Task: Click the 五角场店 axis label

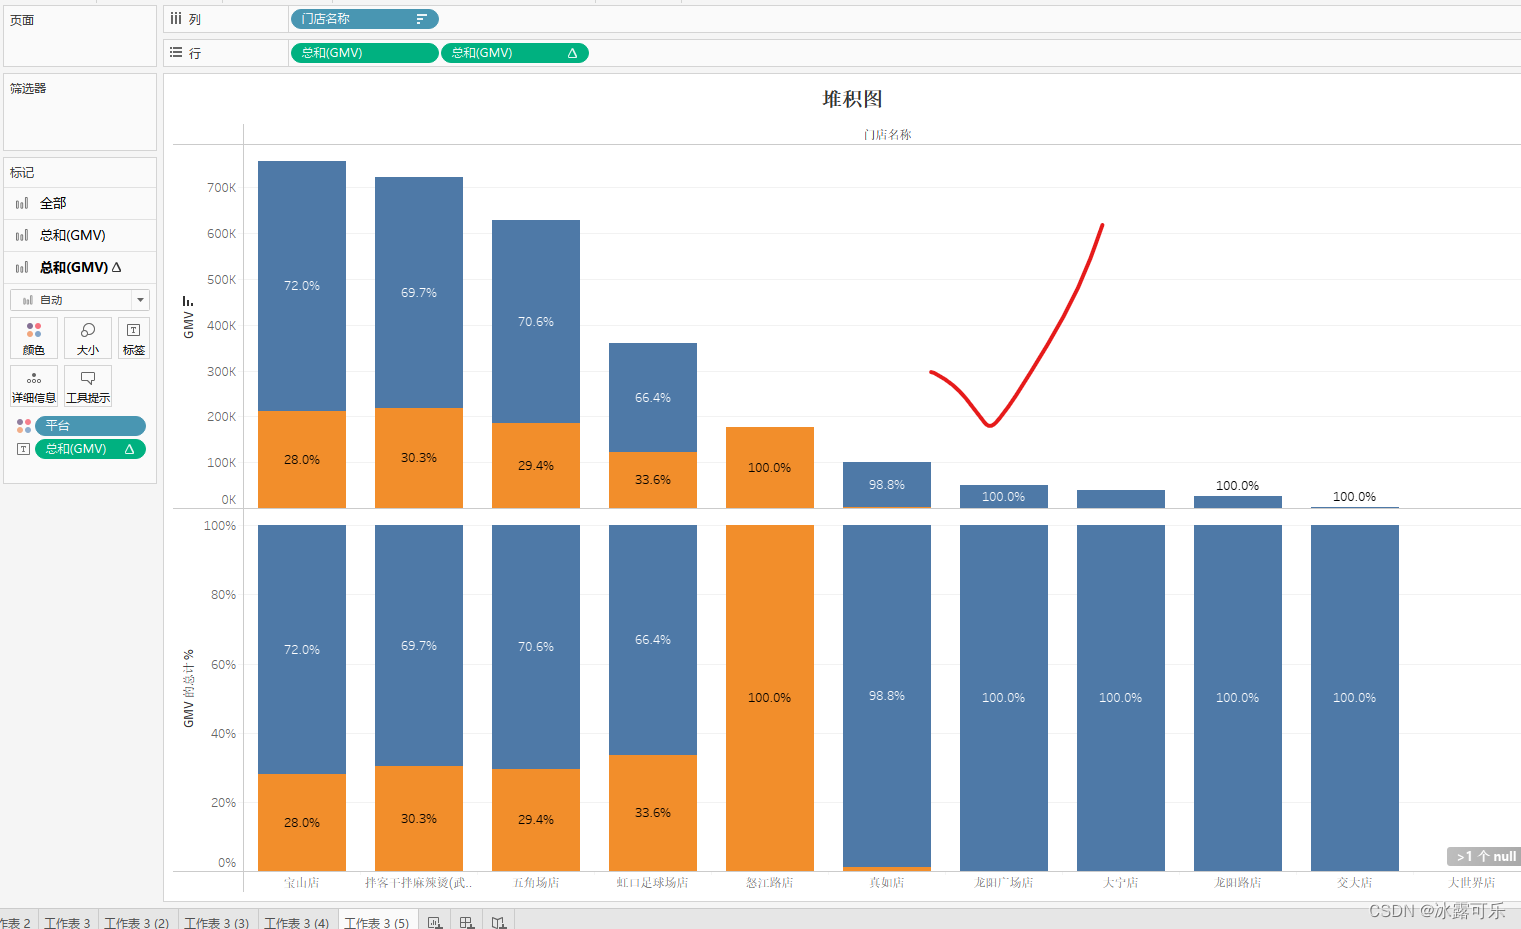Action: (536, 883)
